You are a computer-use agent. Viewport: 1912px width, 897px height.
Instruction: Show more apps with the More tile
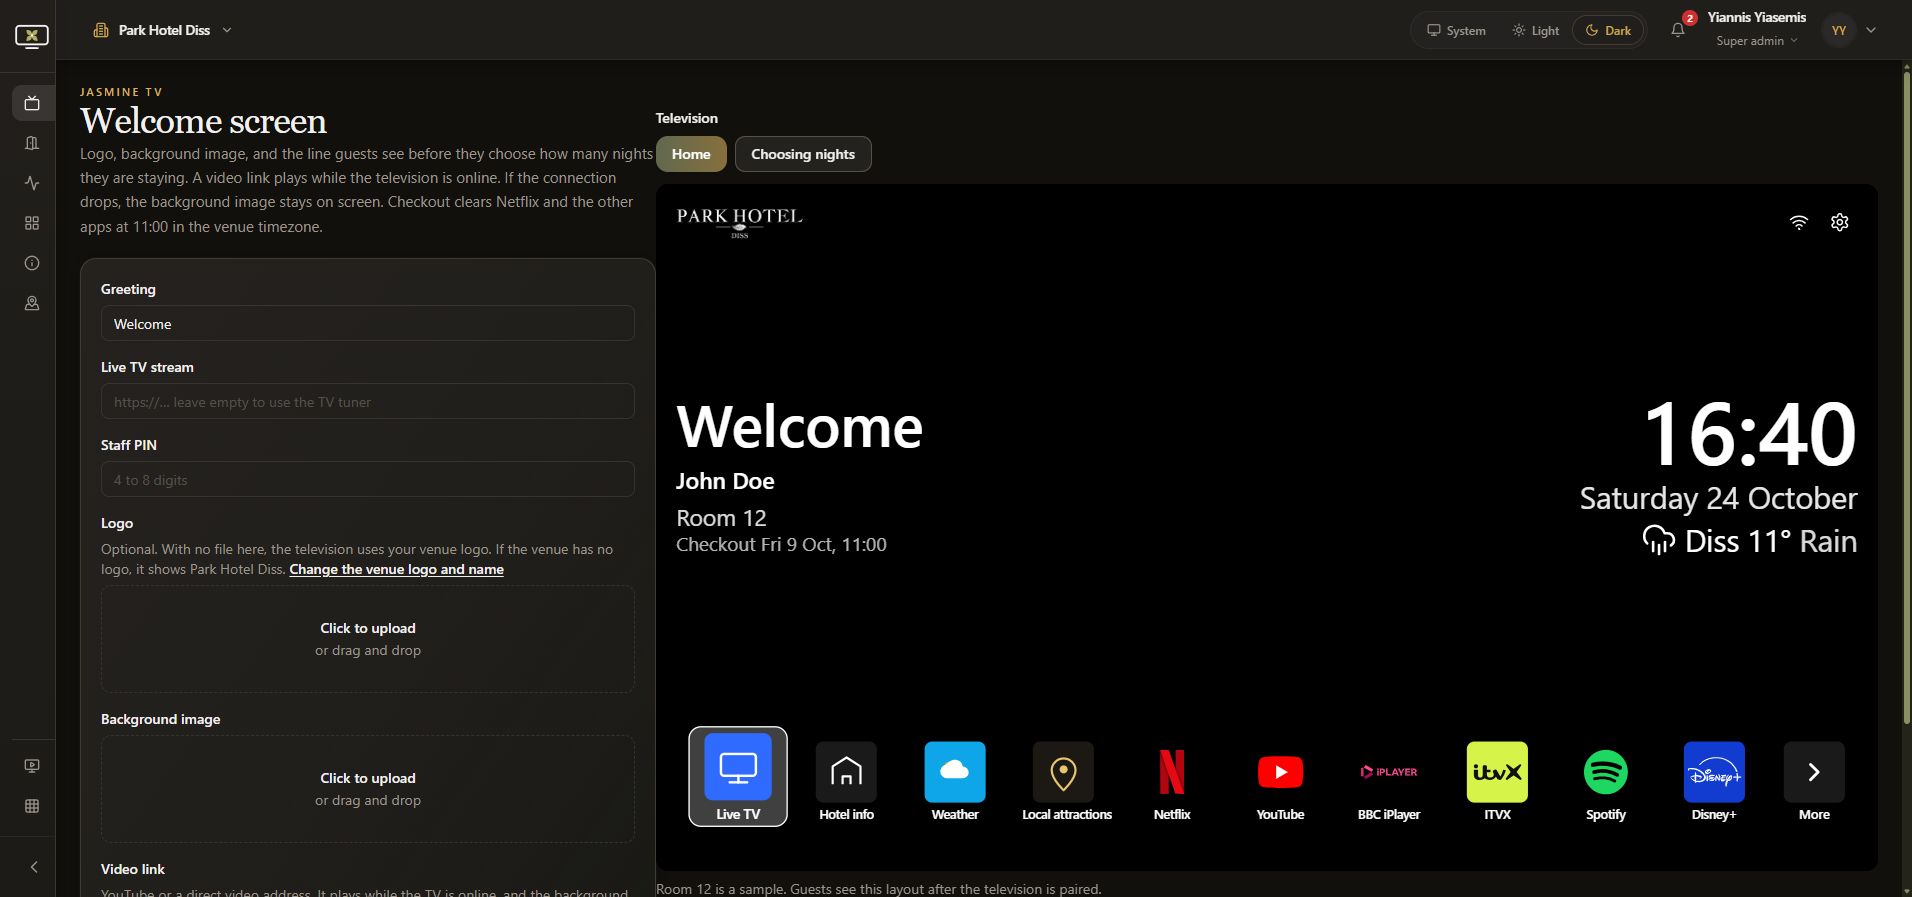[1814, 782]
